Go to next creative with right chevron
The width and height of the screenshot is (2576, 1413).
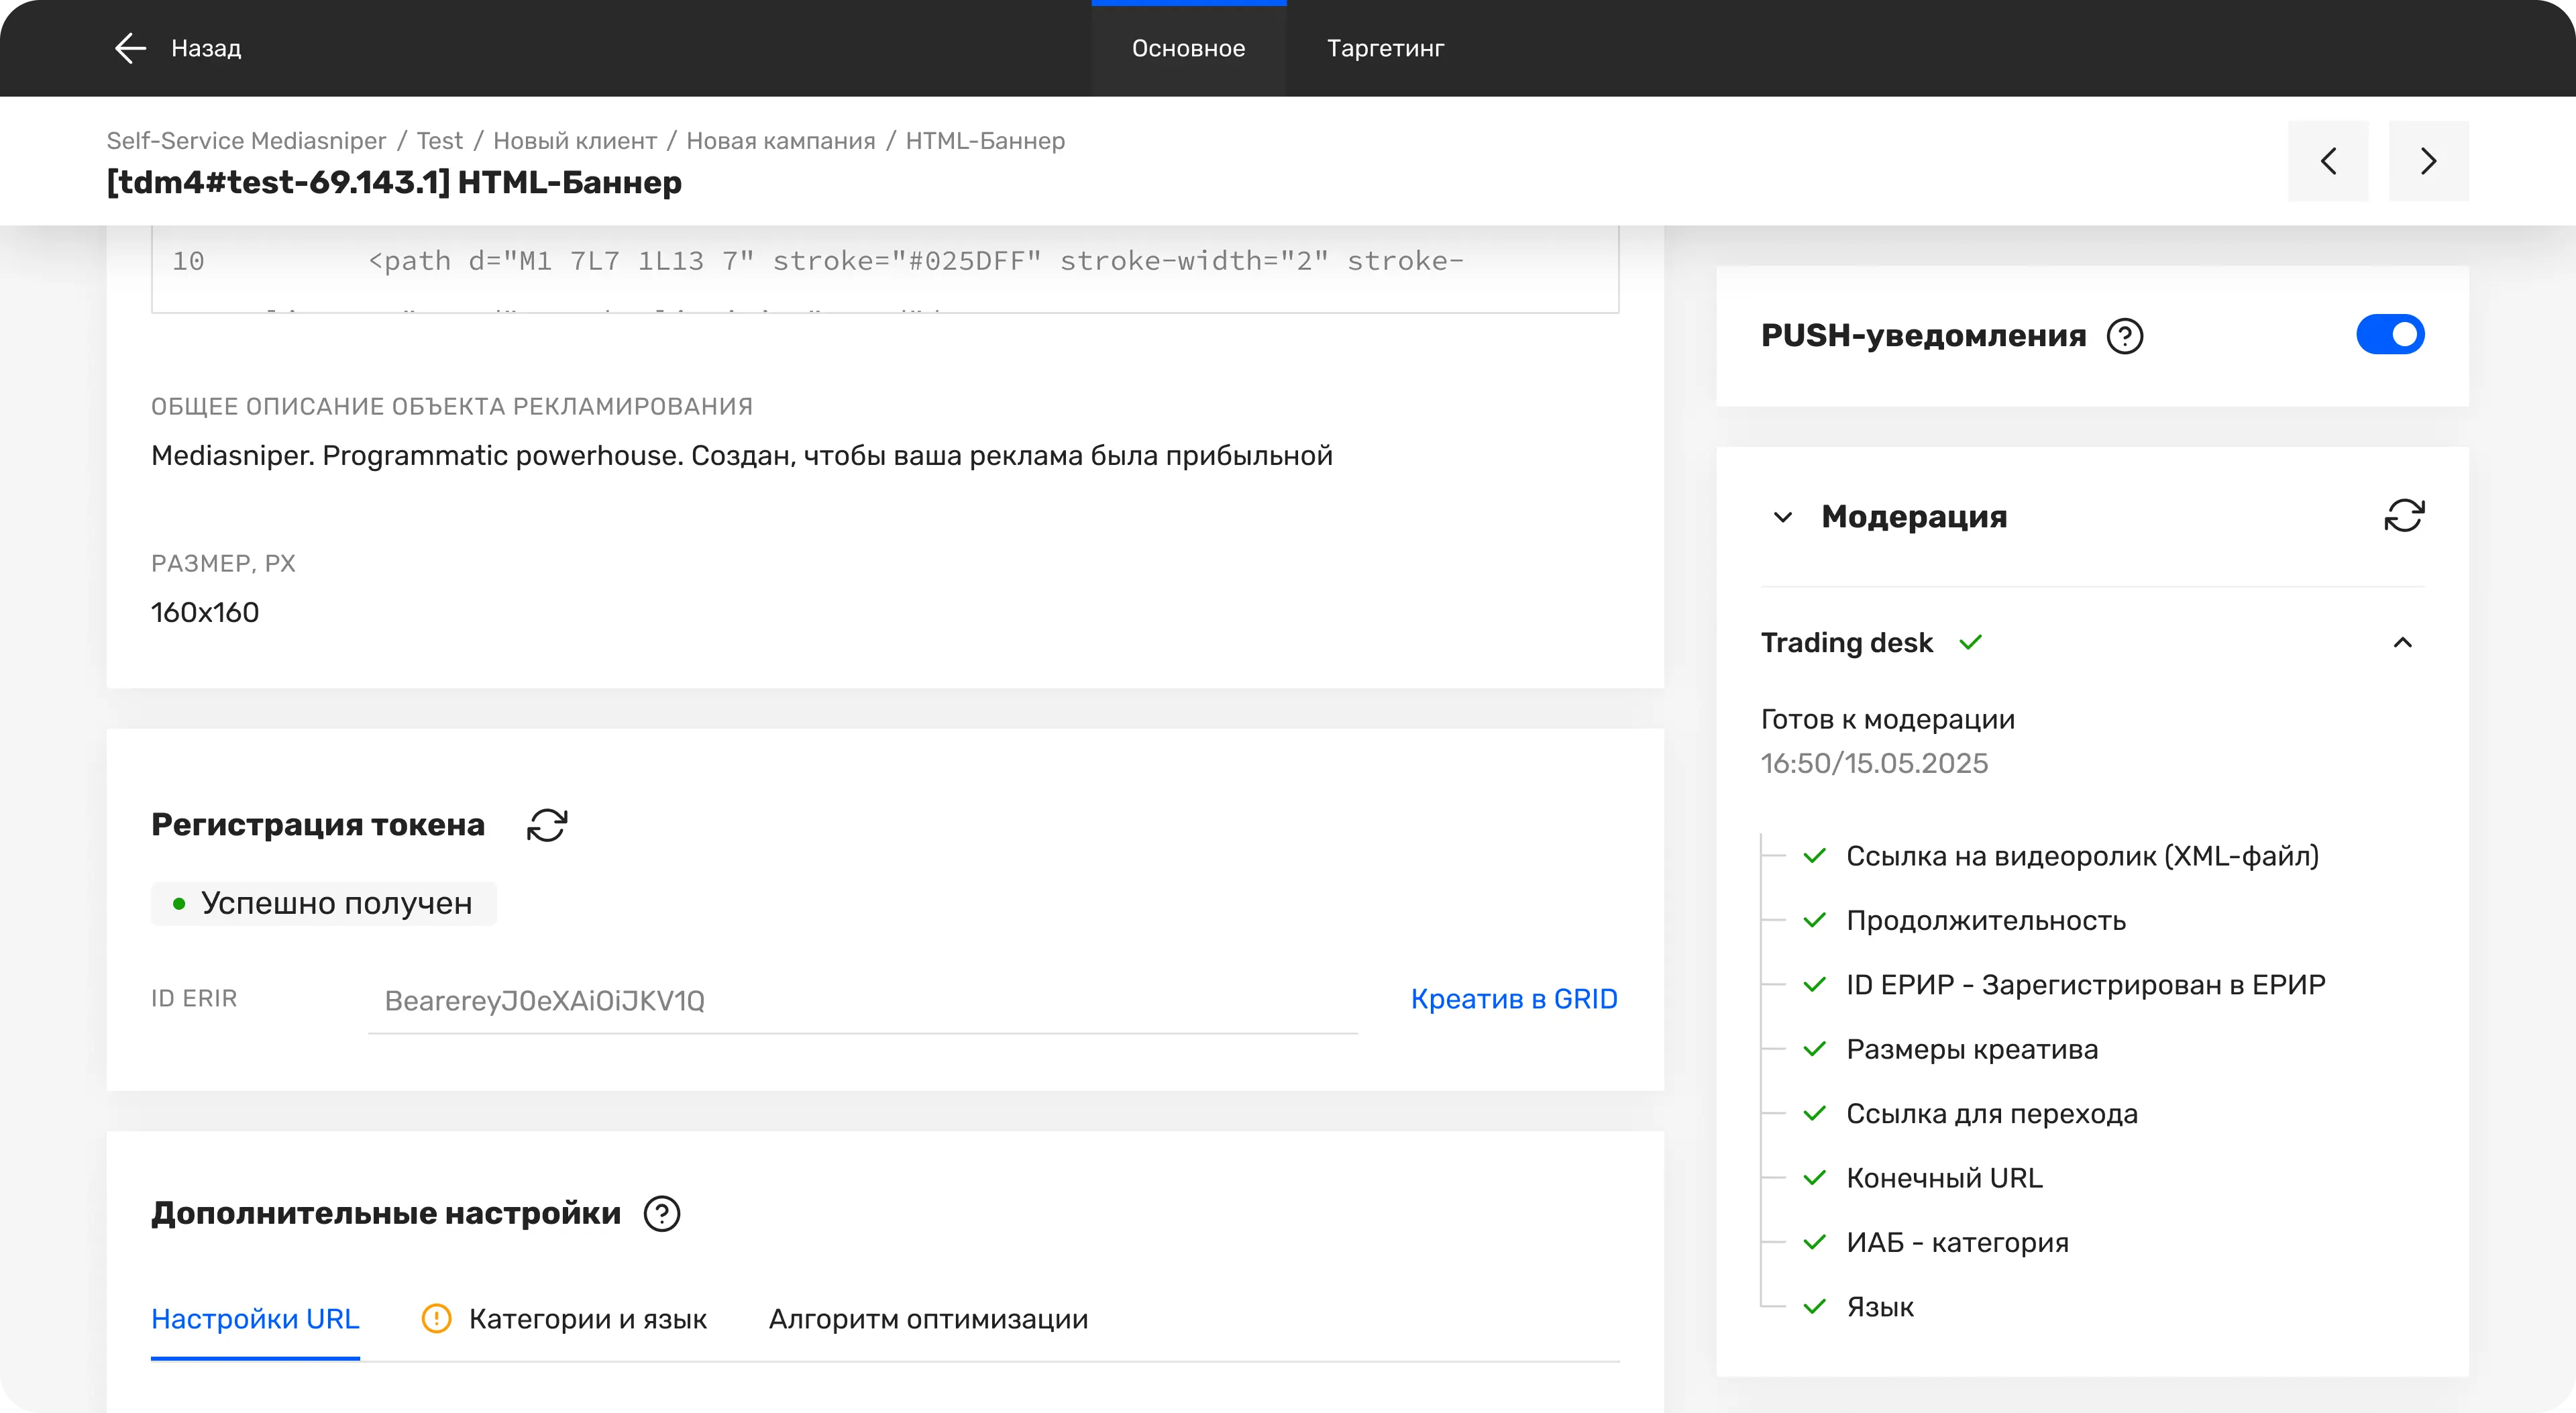(2428, 161)
